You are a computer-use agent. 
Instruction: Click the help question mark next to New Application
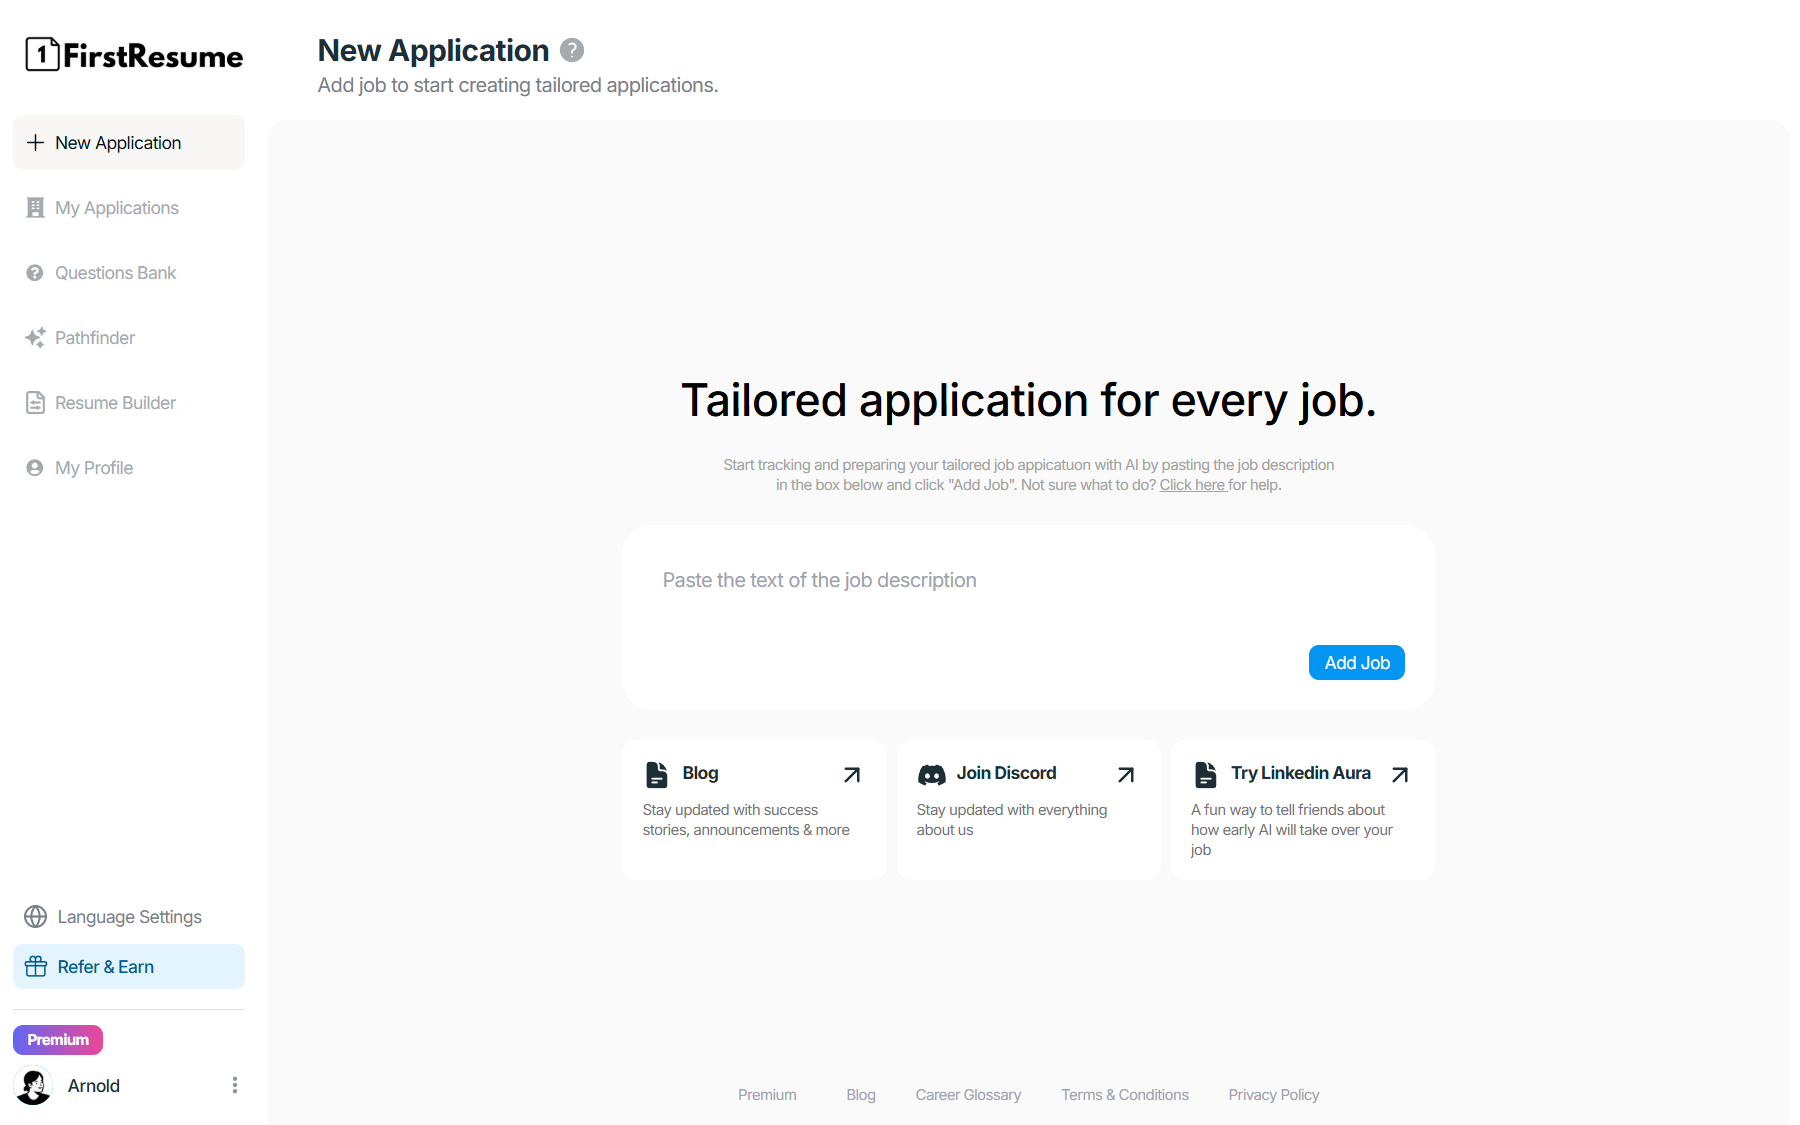(572, 50)
